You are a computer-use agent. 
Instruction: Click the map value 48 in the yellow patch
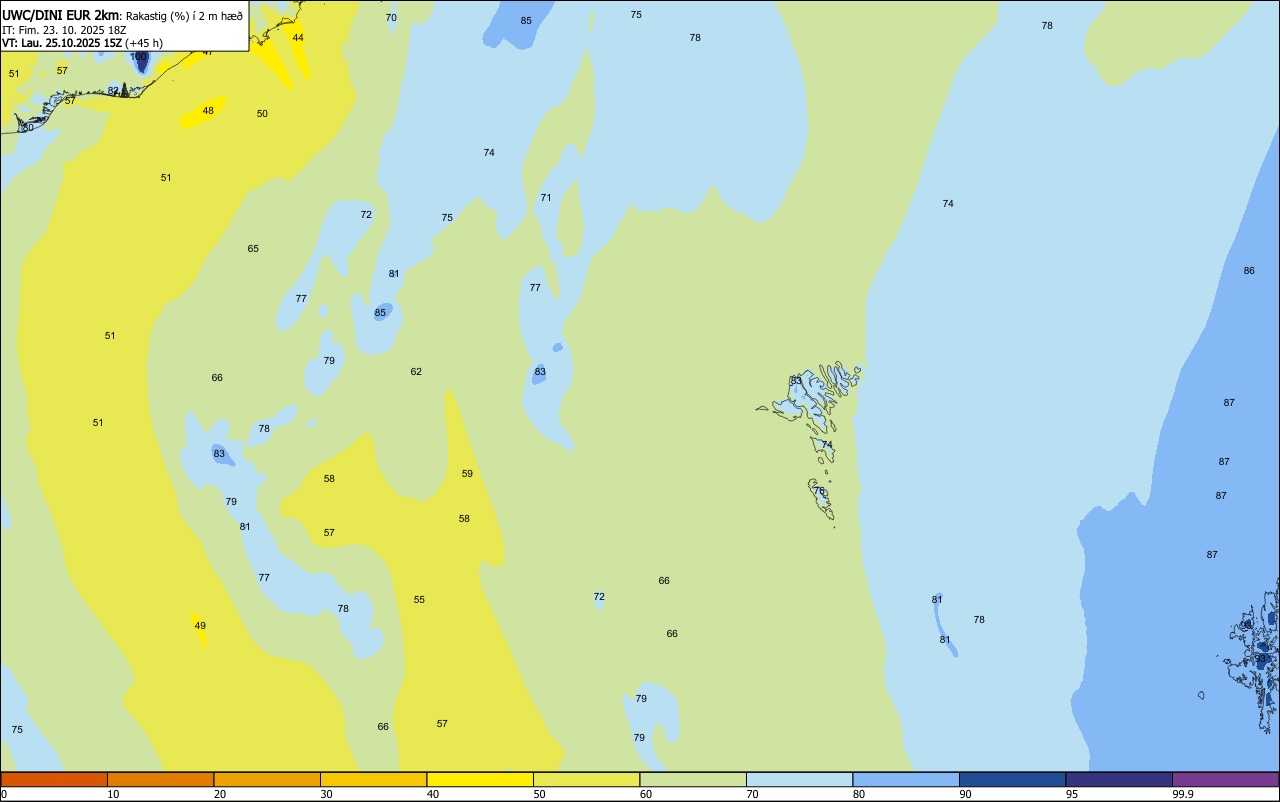(208, 111)
